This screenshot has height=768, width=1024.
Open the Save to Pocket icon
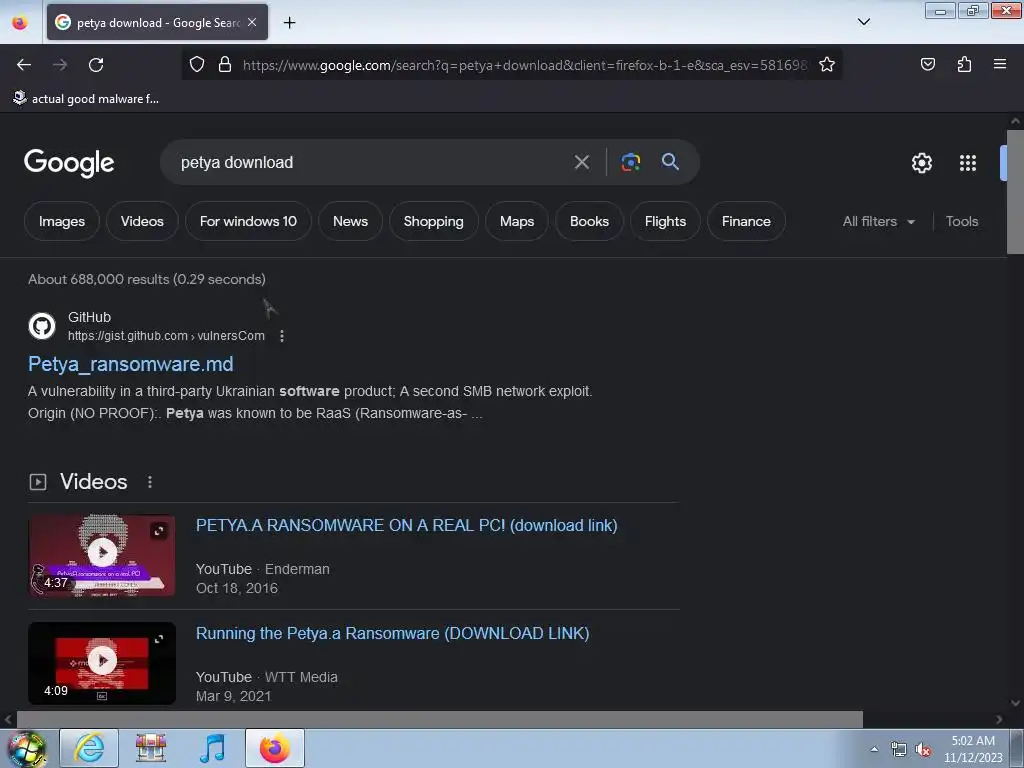click(927, 64)
